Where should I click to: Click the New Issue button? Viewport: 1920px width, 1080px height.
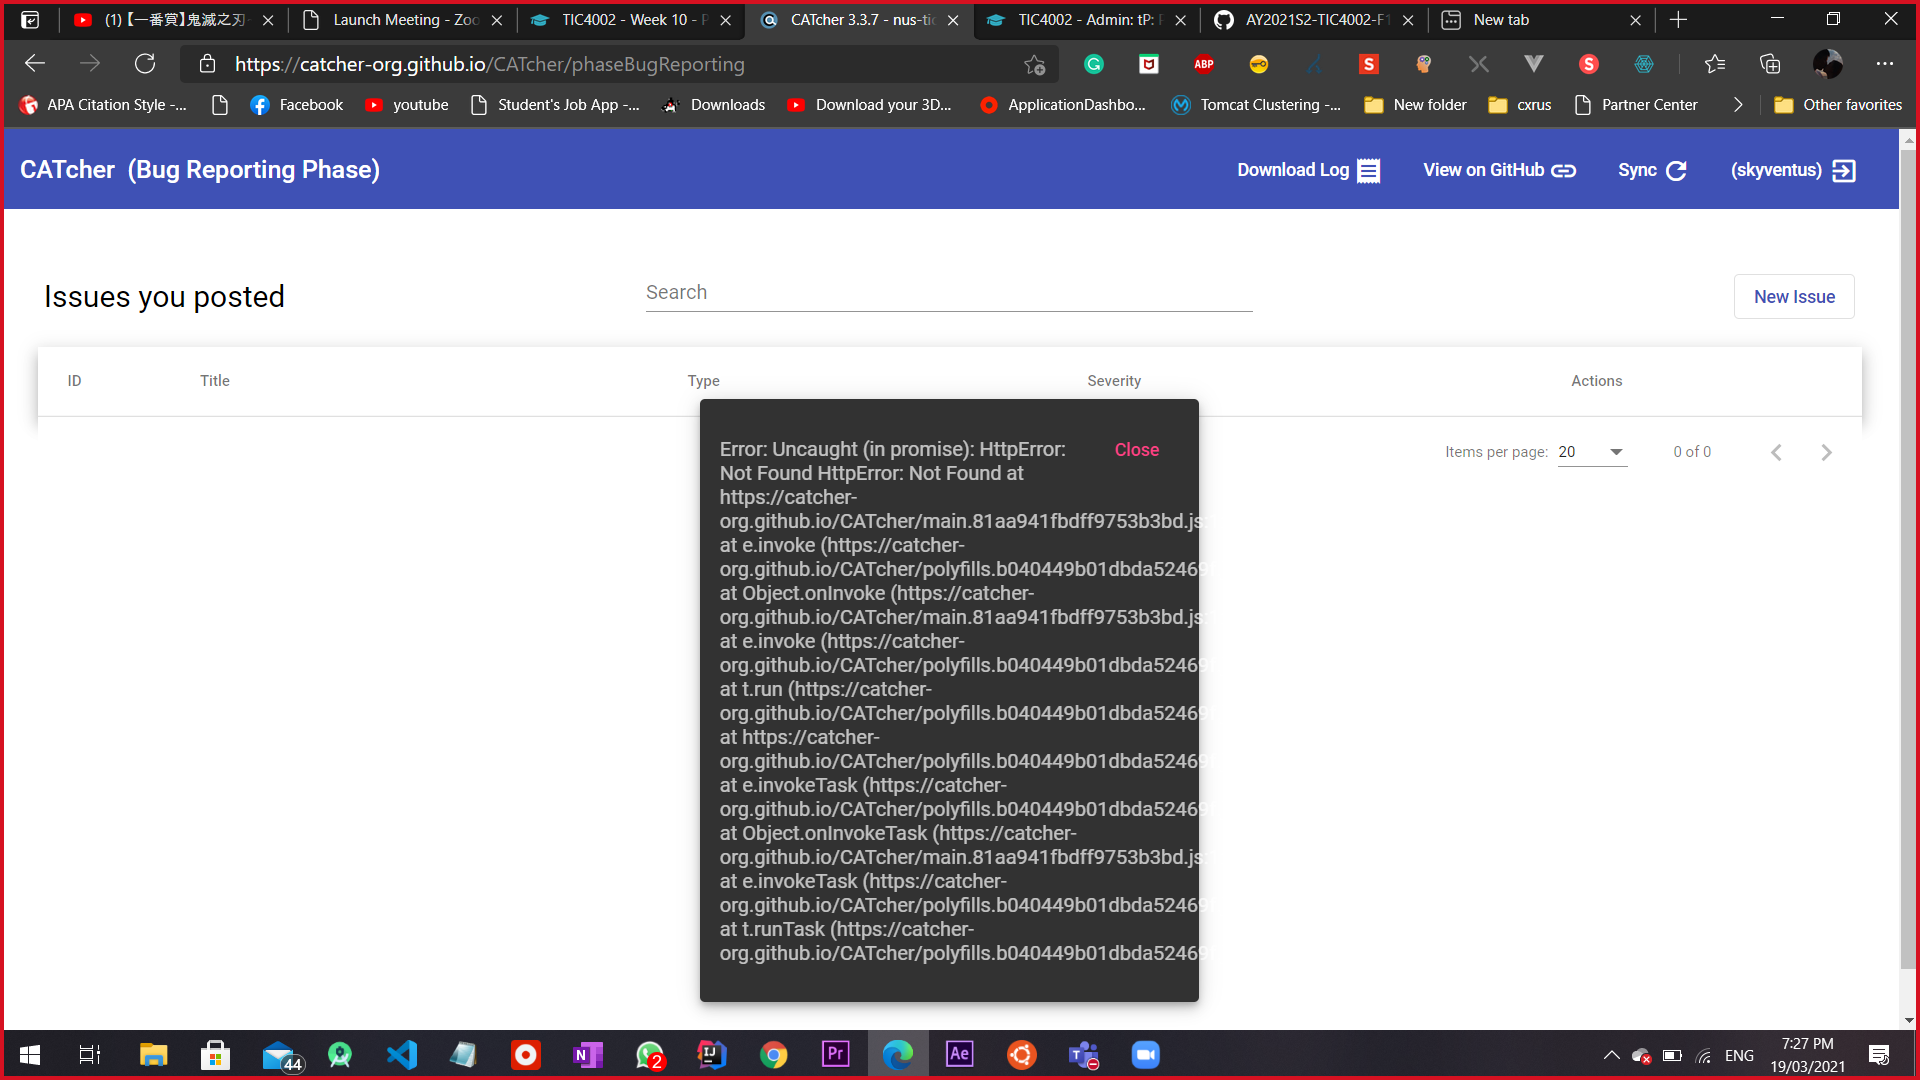(1793, 297)
